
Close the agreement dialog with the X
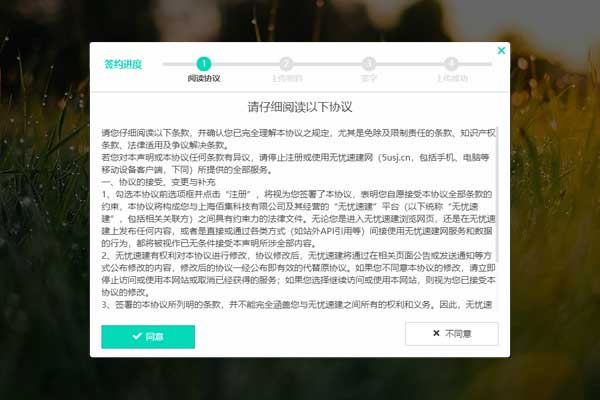pyautogui.click(x=501, y=51)
